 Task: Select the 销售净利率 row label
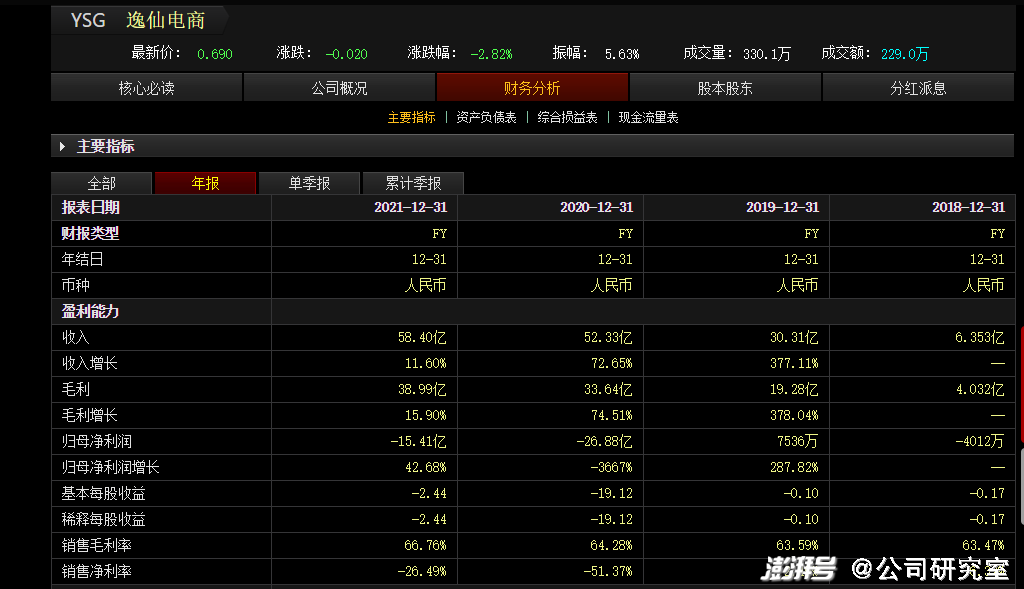97,571
